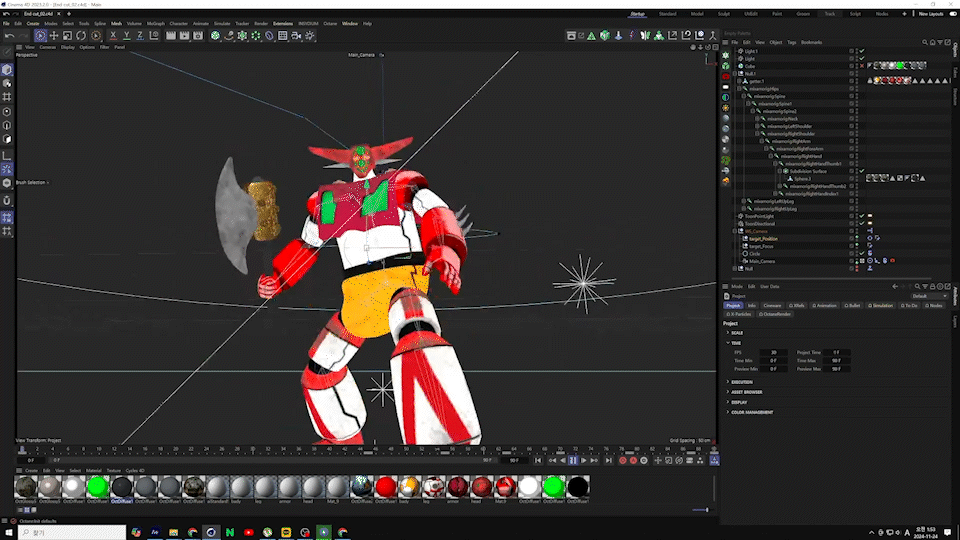Click Render View clapperboard icon
This screenshot has width=960, height=540.
(171, 36)
